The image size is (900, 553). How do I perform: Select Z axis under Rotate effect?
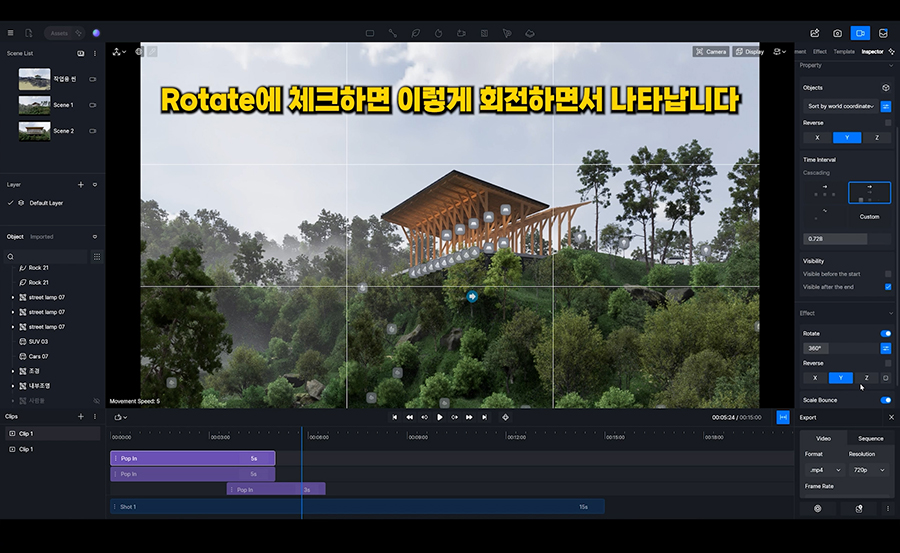click(866, 378)
